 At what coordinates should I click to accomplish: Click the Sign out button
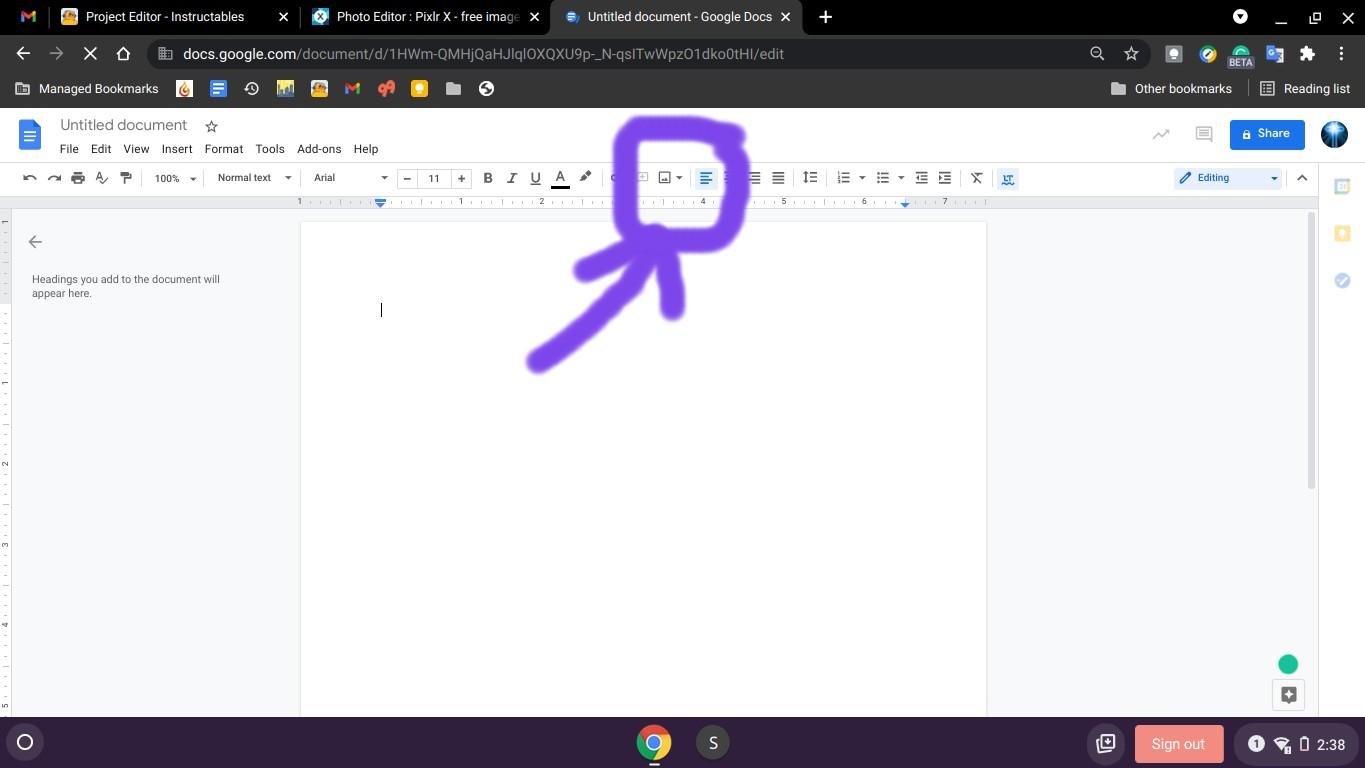(1177, 743)
